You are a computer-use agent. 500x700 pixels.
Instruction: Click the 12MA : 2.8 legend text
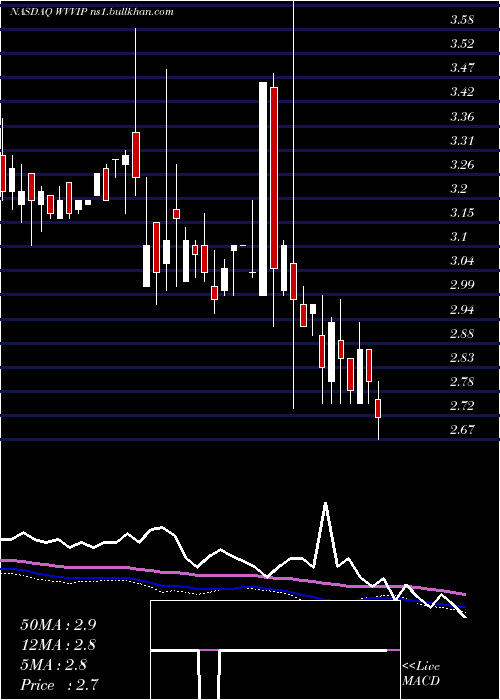click(x=58, y=645)
